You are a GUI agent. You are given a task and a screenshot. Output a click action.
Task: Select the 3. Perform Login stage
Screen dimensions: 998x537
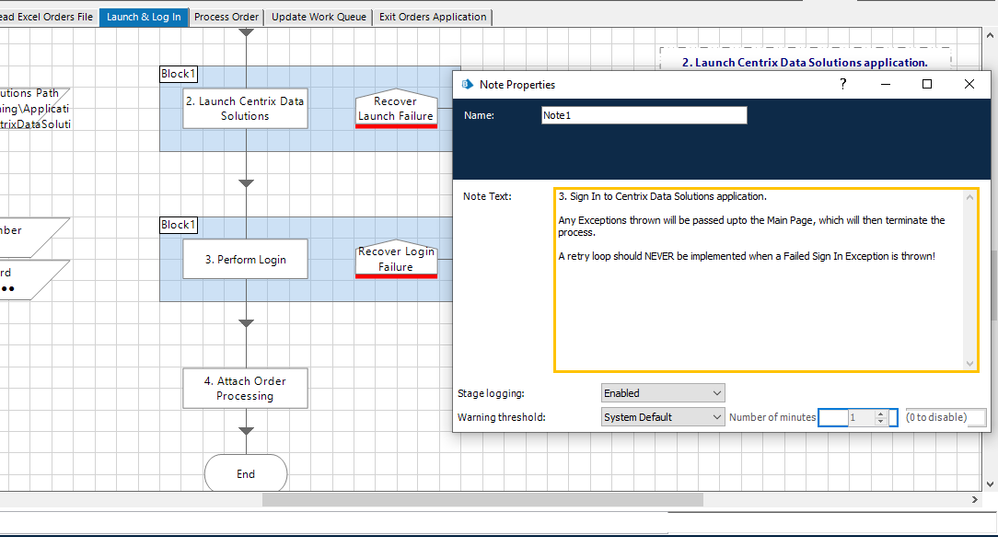click(246, 259)
